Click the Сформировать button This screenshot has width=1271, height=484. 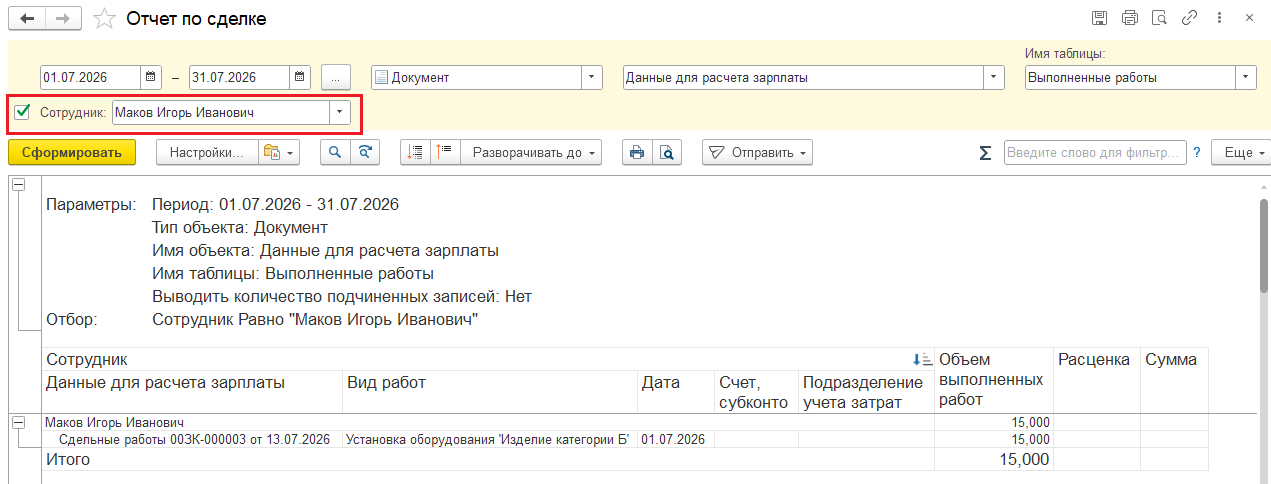click(71, 152)
